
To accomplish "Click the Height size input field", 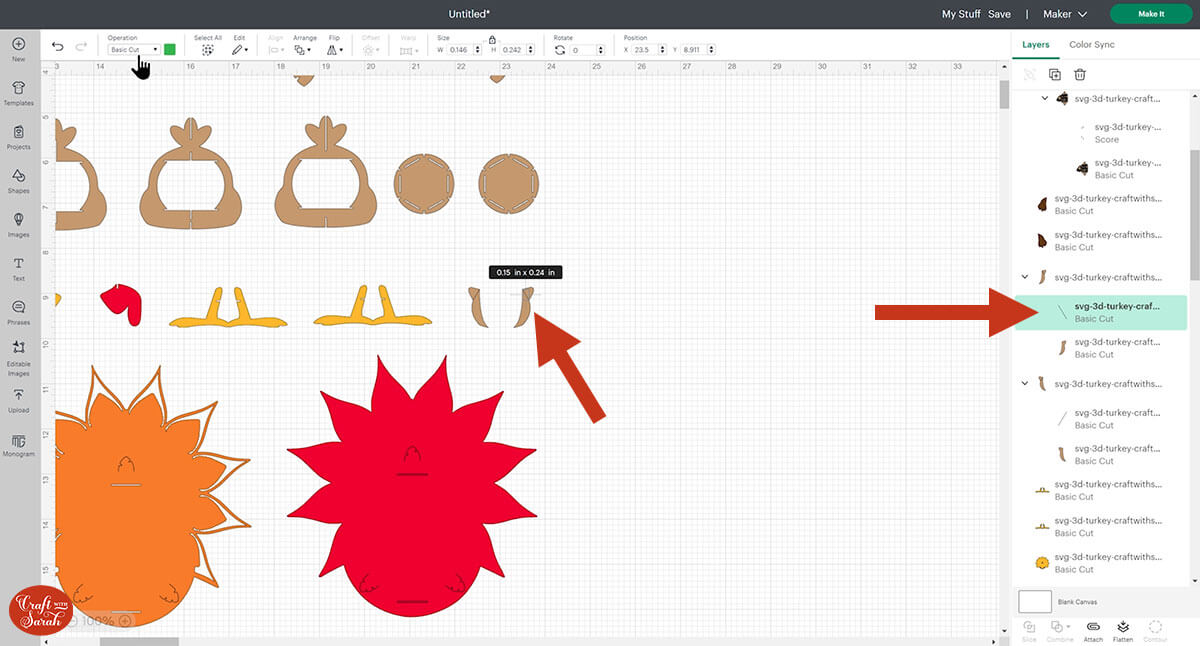I will (511, 49).
